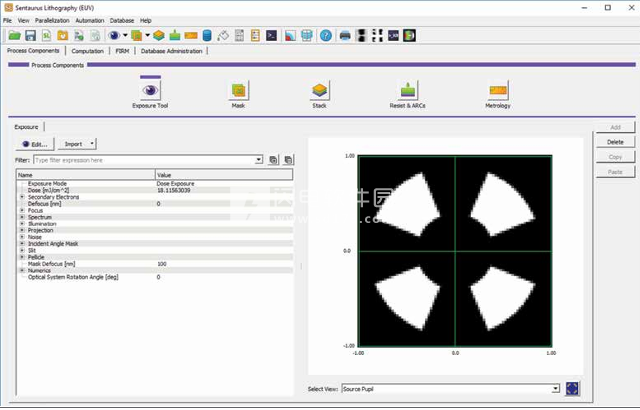
Task: Click the Value column header
Action: pyautogui.click(x=224, y=175)
